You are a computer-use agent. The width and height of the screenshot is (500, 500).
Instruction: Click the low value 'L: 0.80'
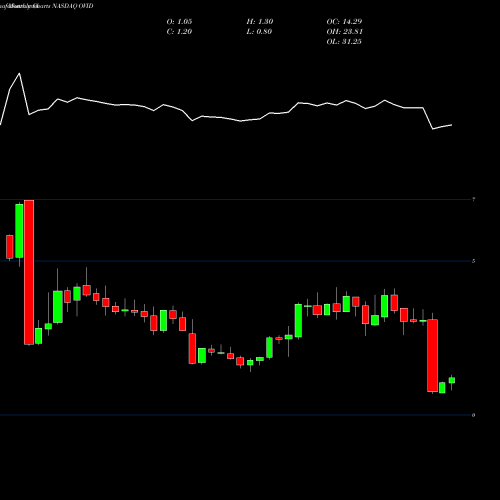pos(259,32)
